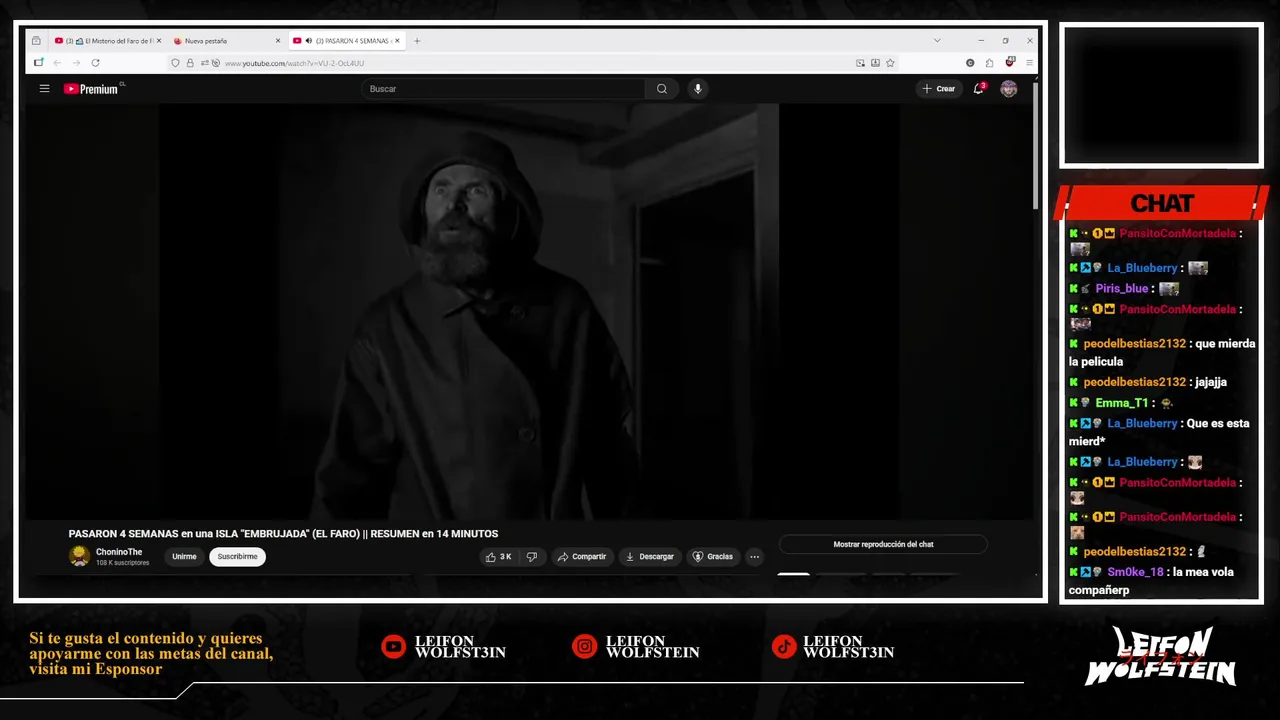
Task: Click the Instagram icon in overlay
Action: (x=584, y=647)
